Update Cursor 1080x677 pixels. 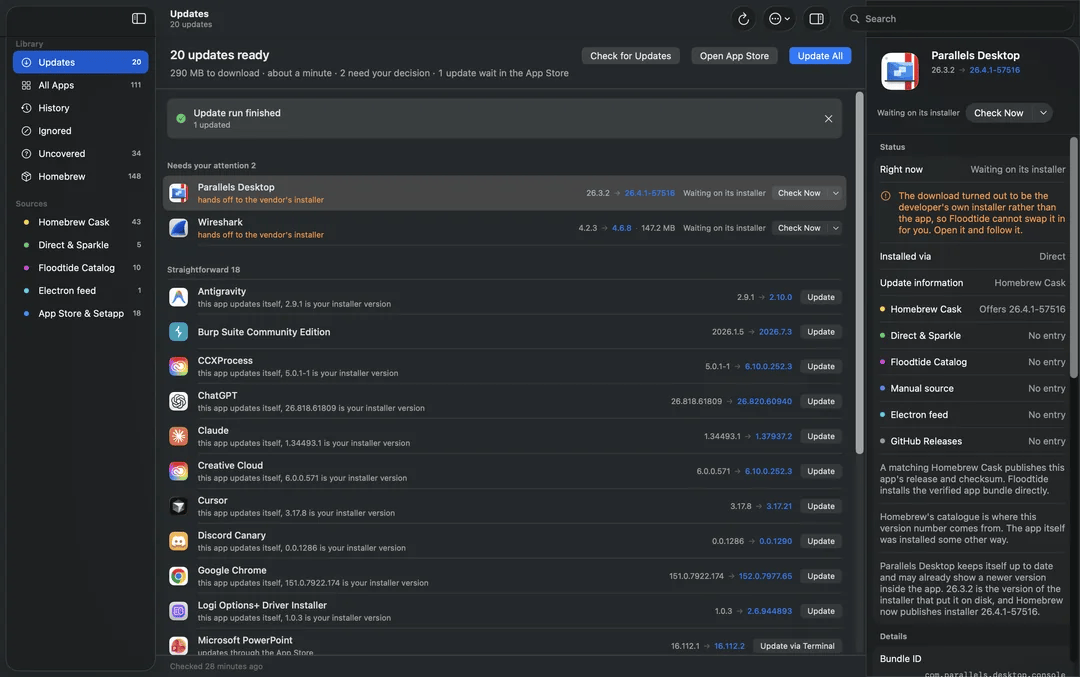(x=821, y=506)
